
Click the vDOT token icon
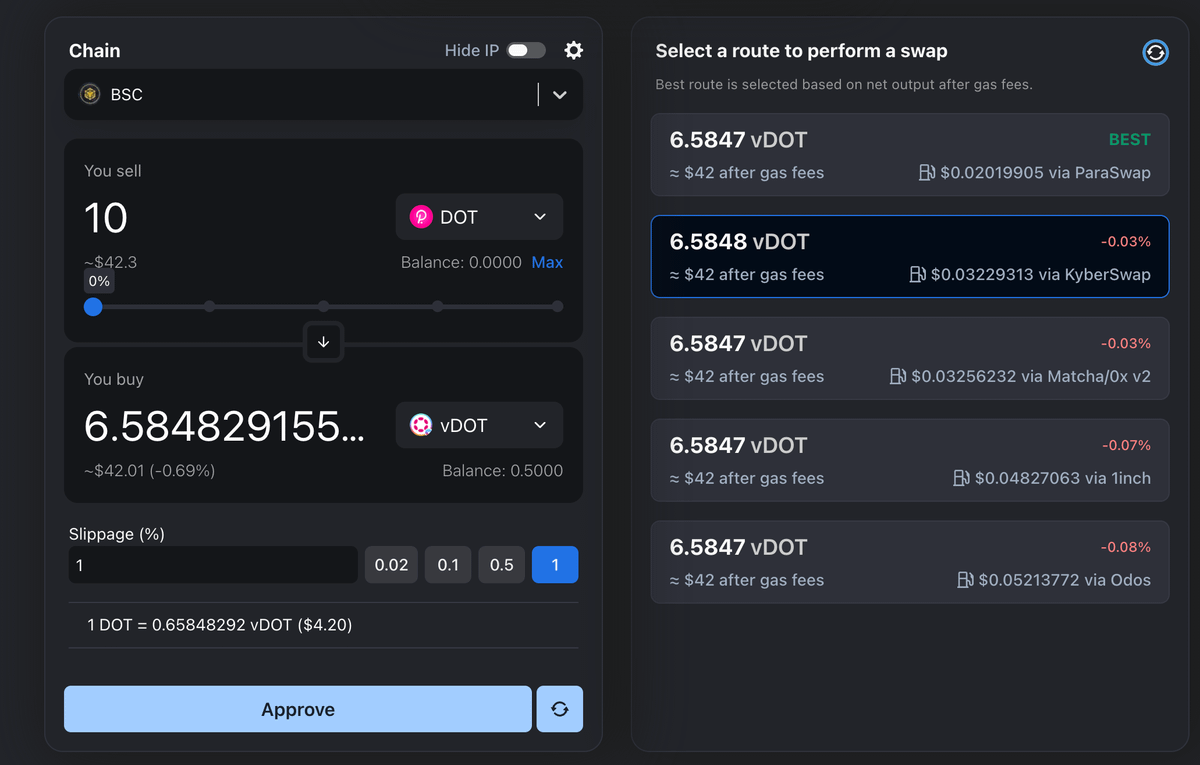point(421,425)
